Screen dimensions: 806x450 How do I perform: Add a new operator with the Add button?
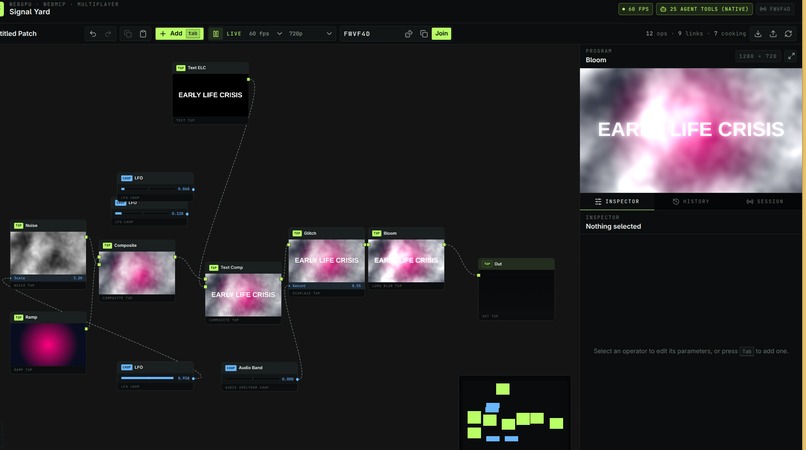179,34
